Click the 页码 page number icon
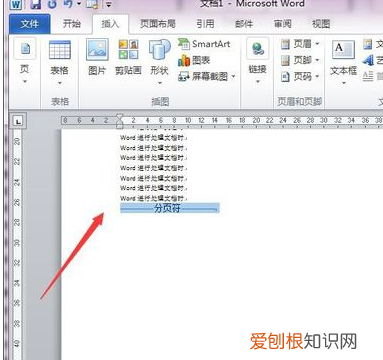 click(285, 77)
